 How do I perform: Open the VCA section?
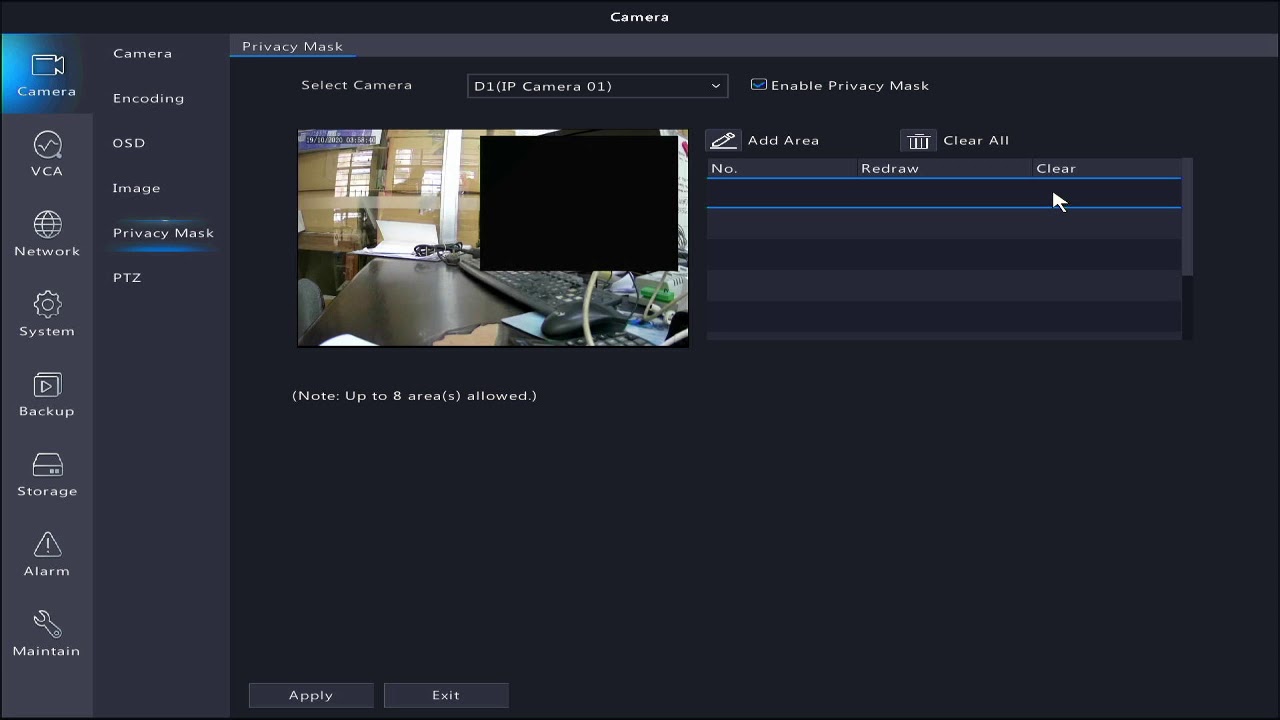(47, 155)
